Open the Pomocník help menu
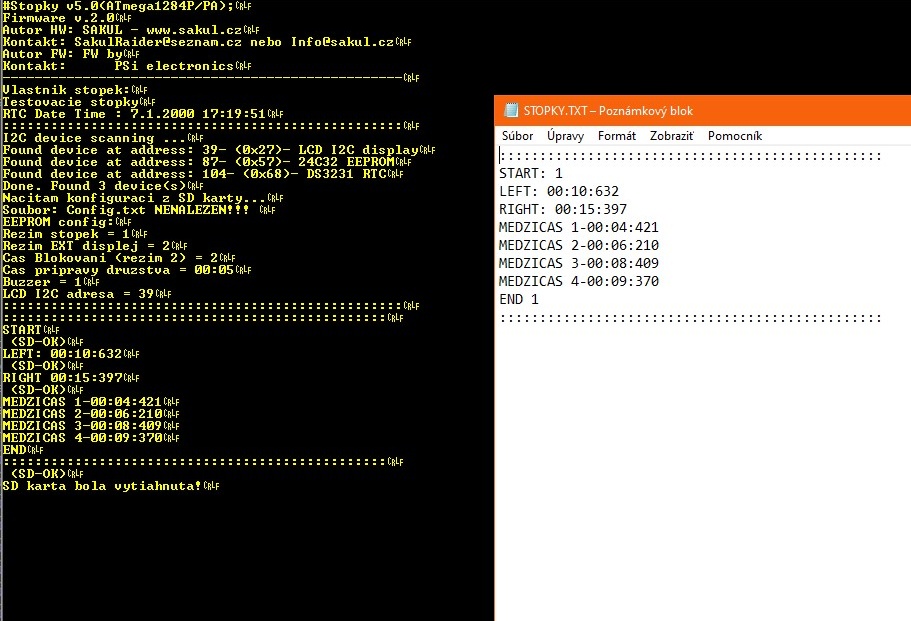 (x=735, y=136)
